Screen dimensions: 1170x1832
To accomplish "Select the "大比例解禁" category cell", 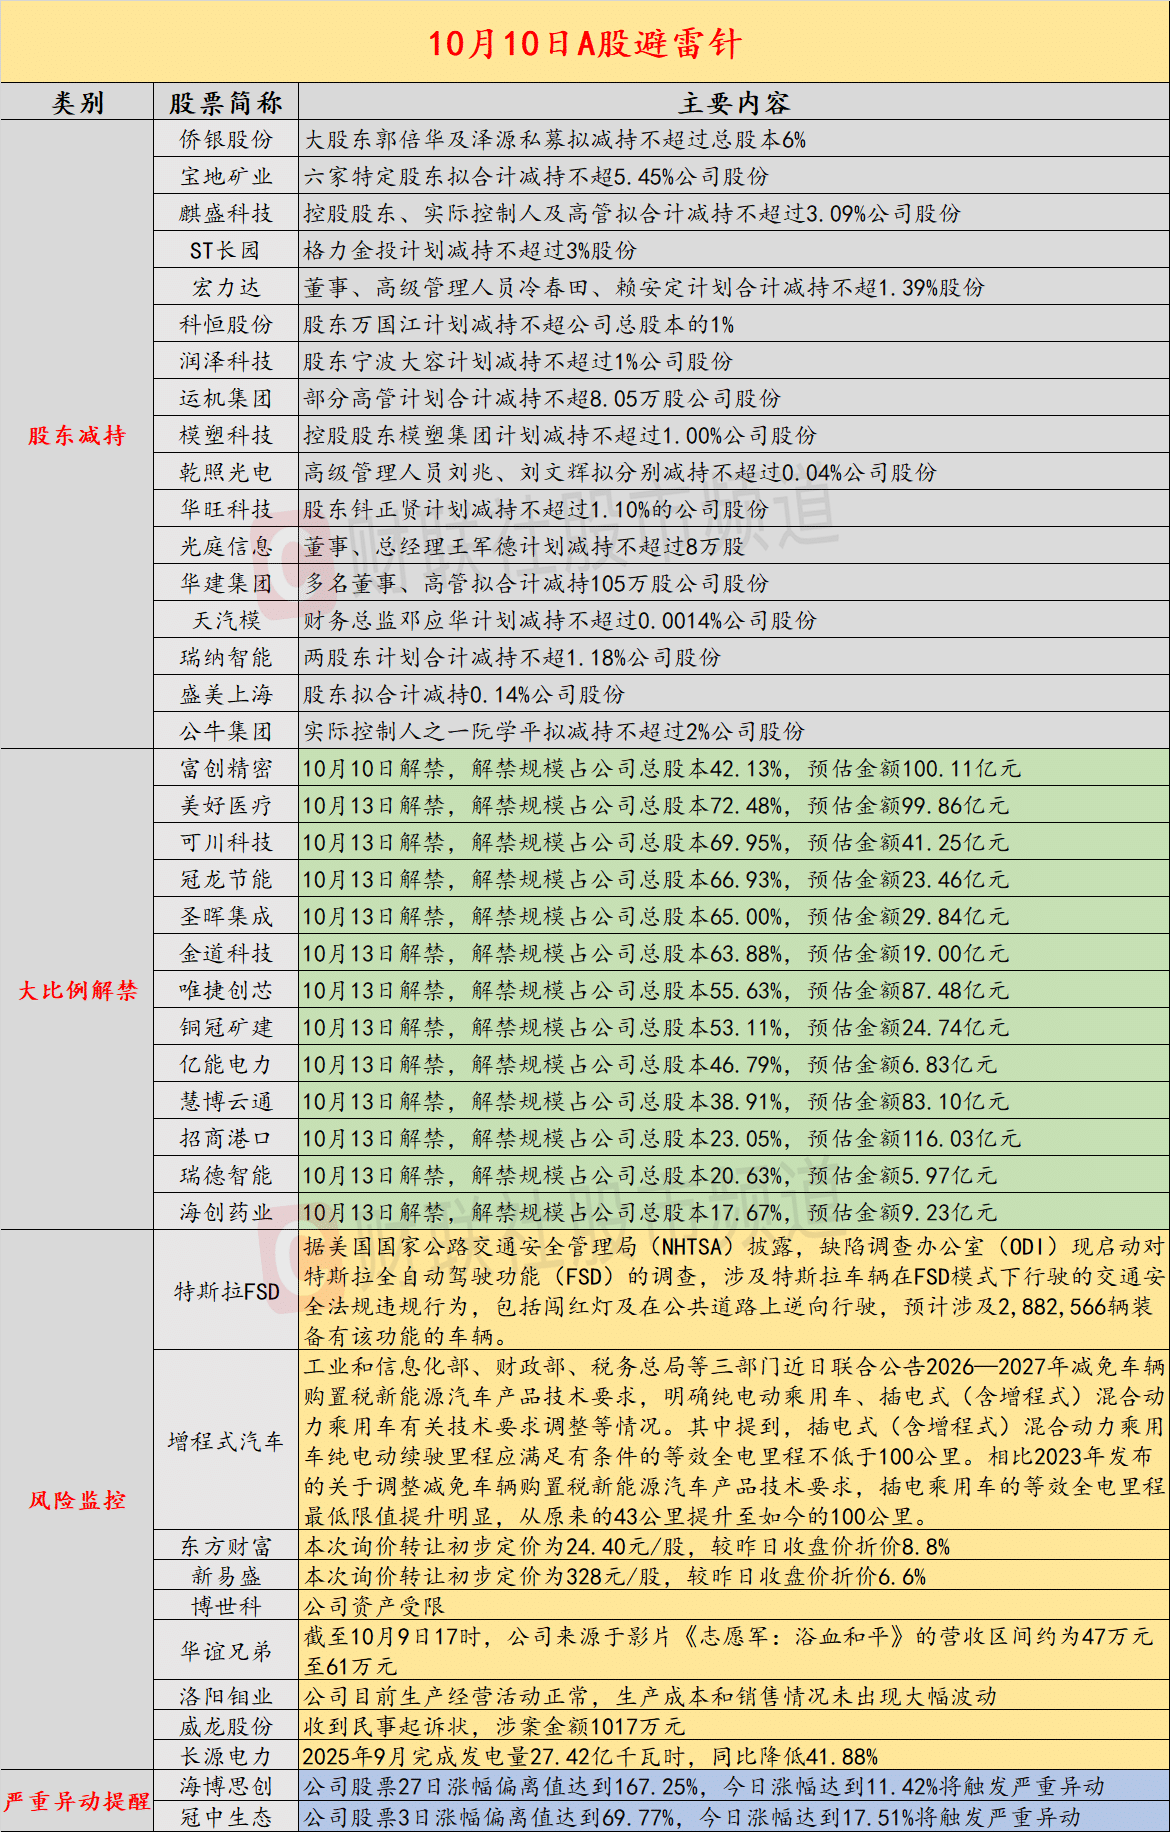I will pyautogui.click(x=77, y=990).
